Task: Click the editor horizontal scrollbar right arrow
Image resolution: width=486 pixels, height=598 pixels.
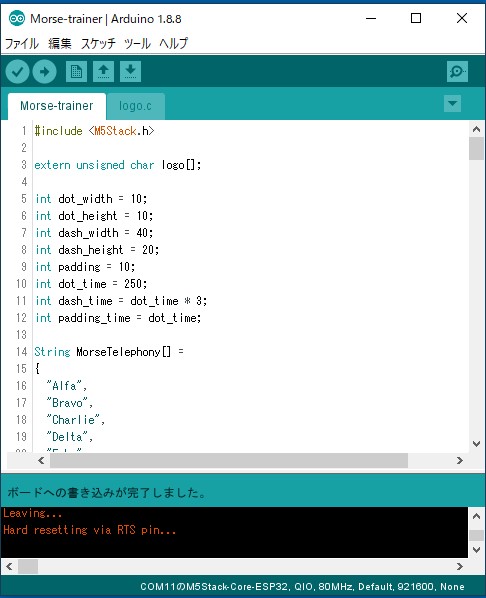Action: click(460, 461)
